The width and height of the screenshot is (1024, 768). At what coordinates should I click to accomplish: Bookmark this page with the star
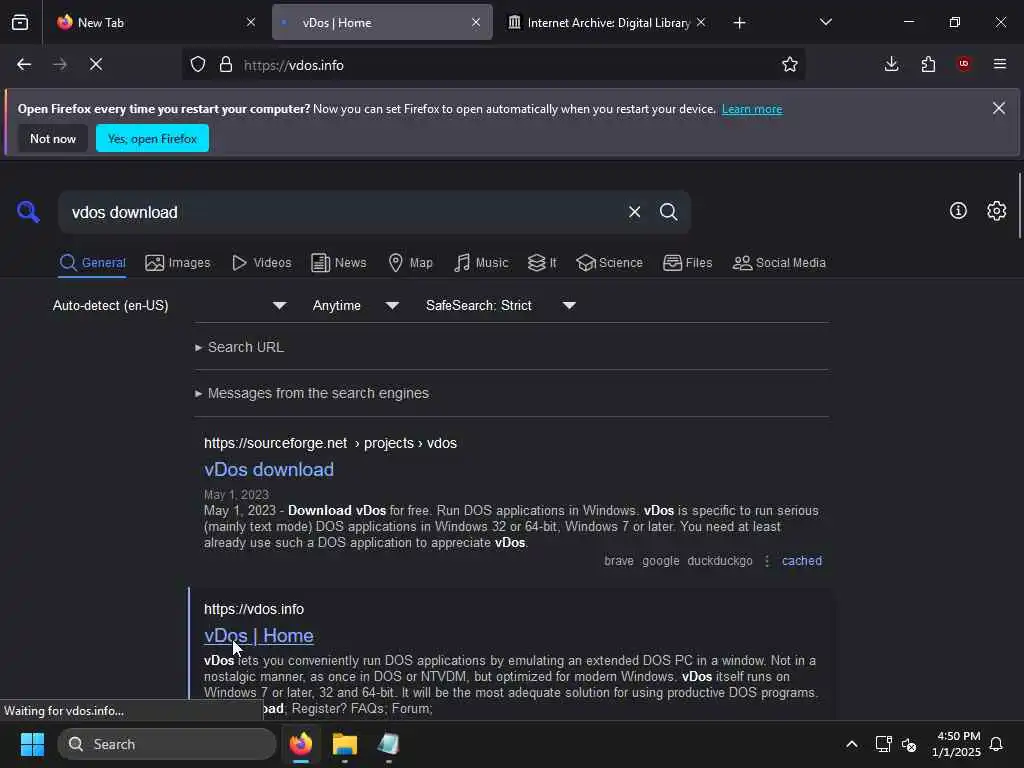790,64
